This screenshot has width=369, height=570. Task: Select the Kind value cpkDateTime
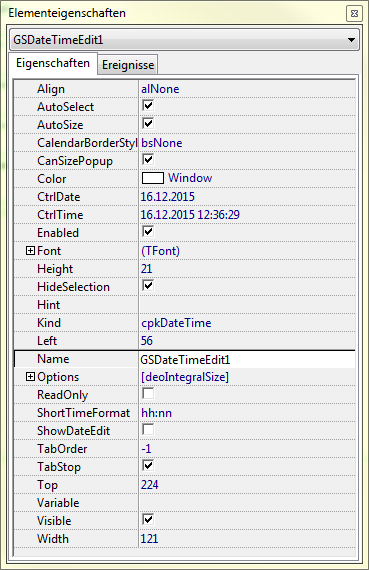pos(176,323)
